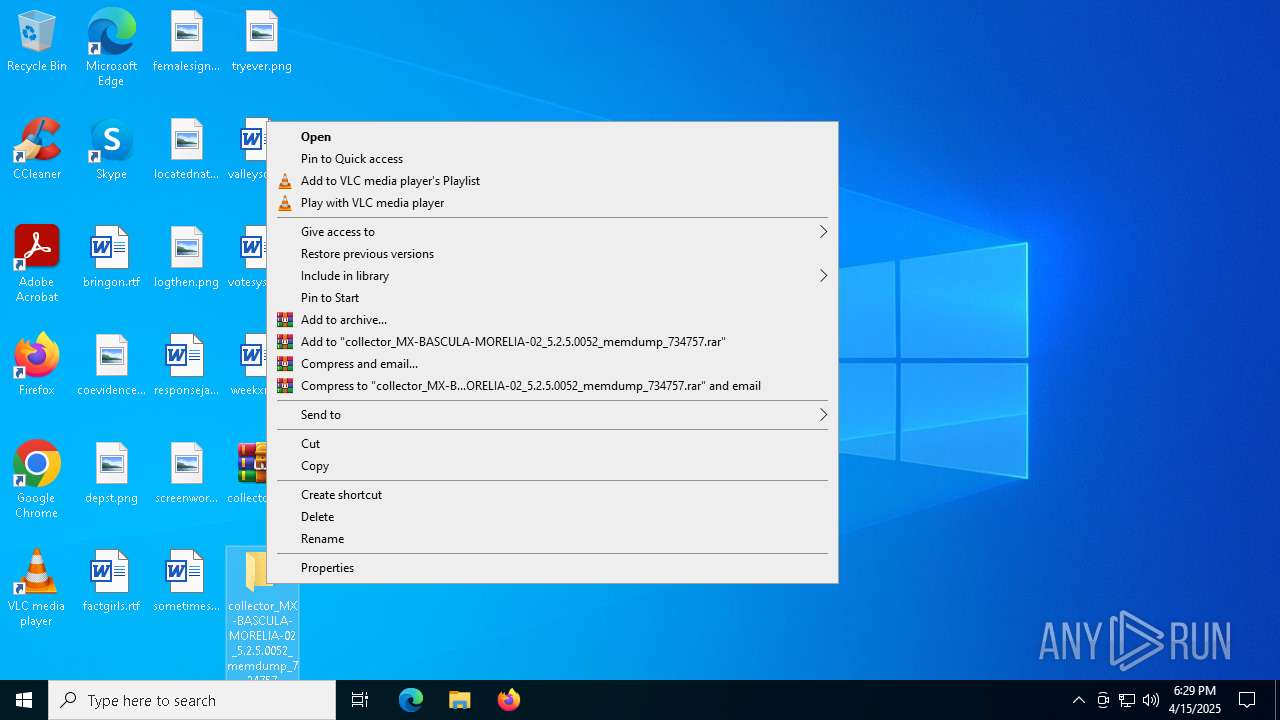1280x720 pixels.
Task: Show hidden system tray icons
Action: point(1078,700)
